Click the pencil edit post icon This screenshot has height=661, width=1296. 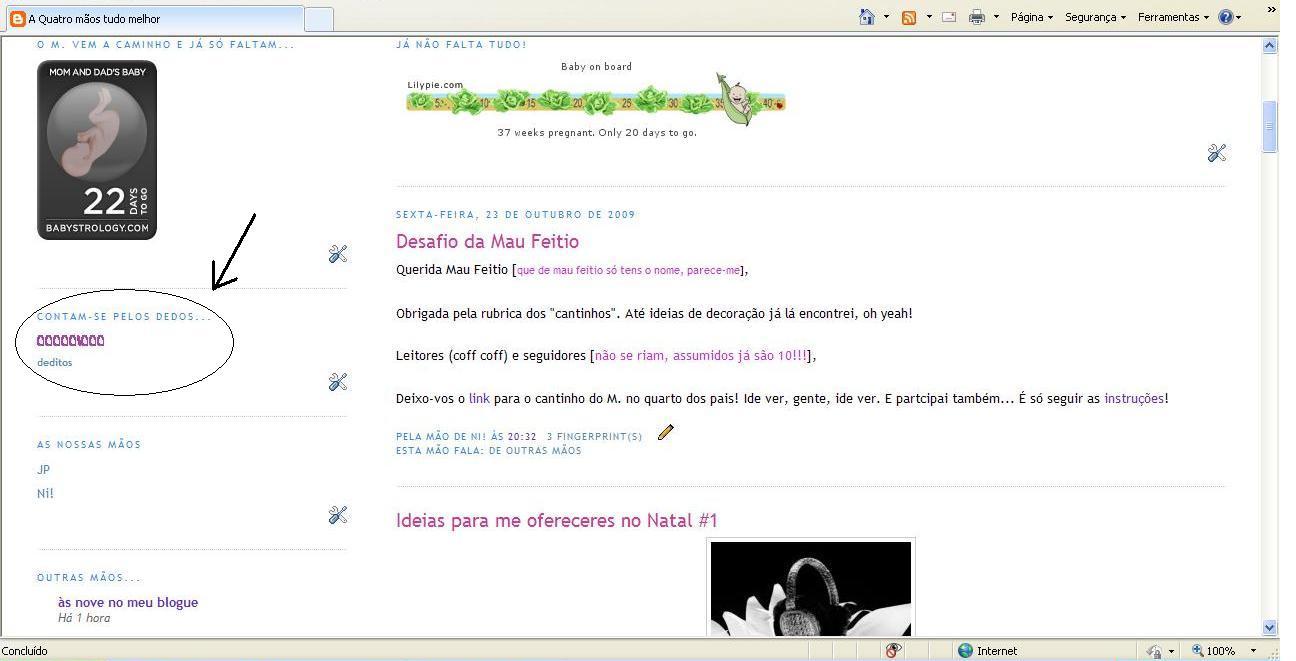[665, 432]
